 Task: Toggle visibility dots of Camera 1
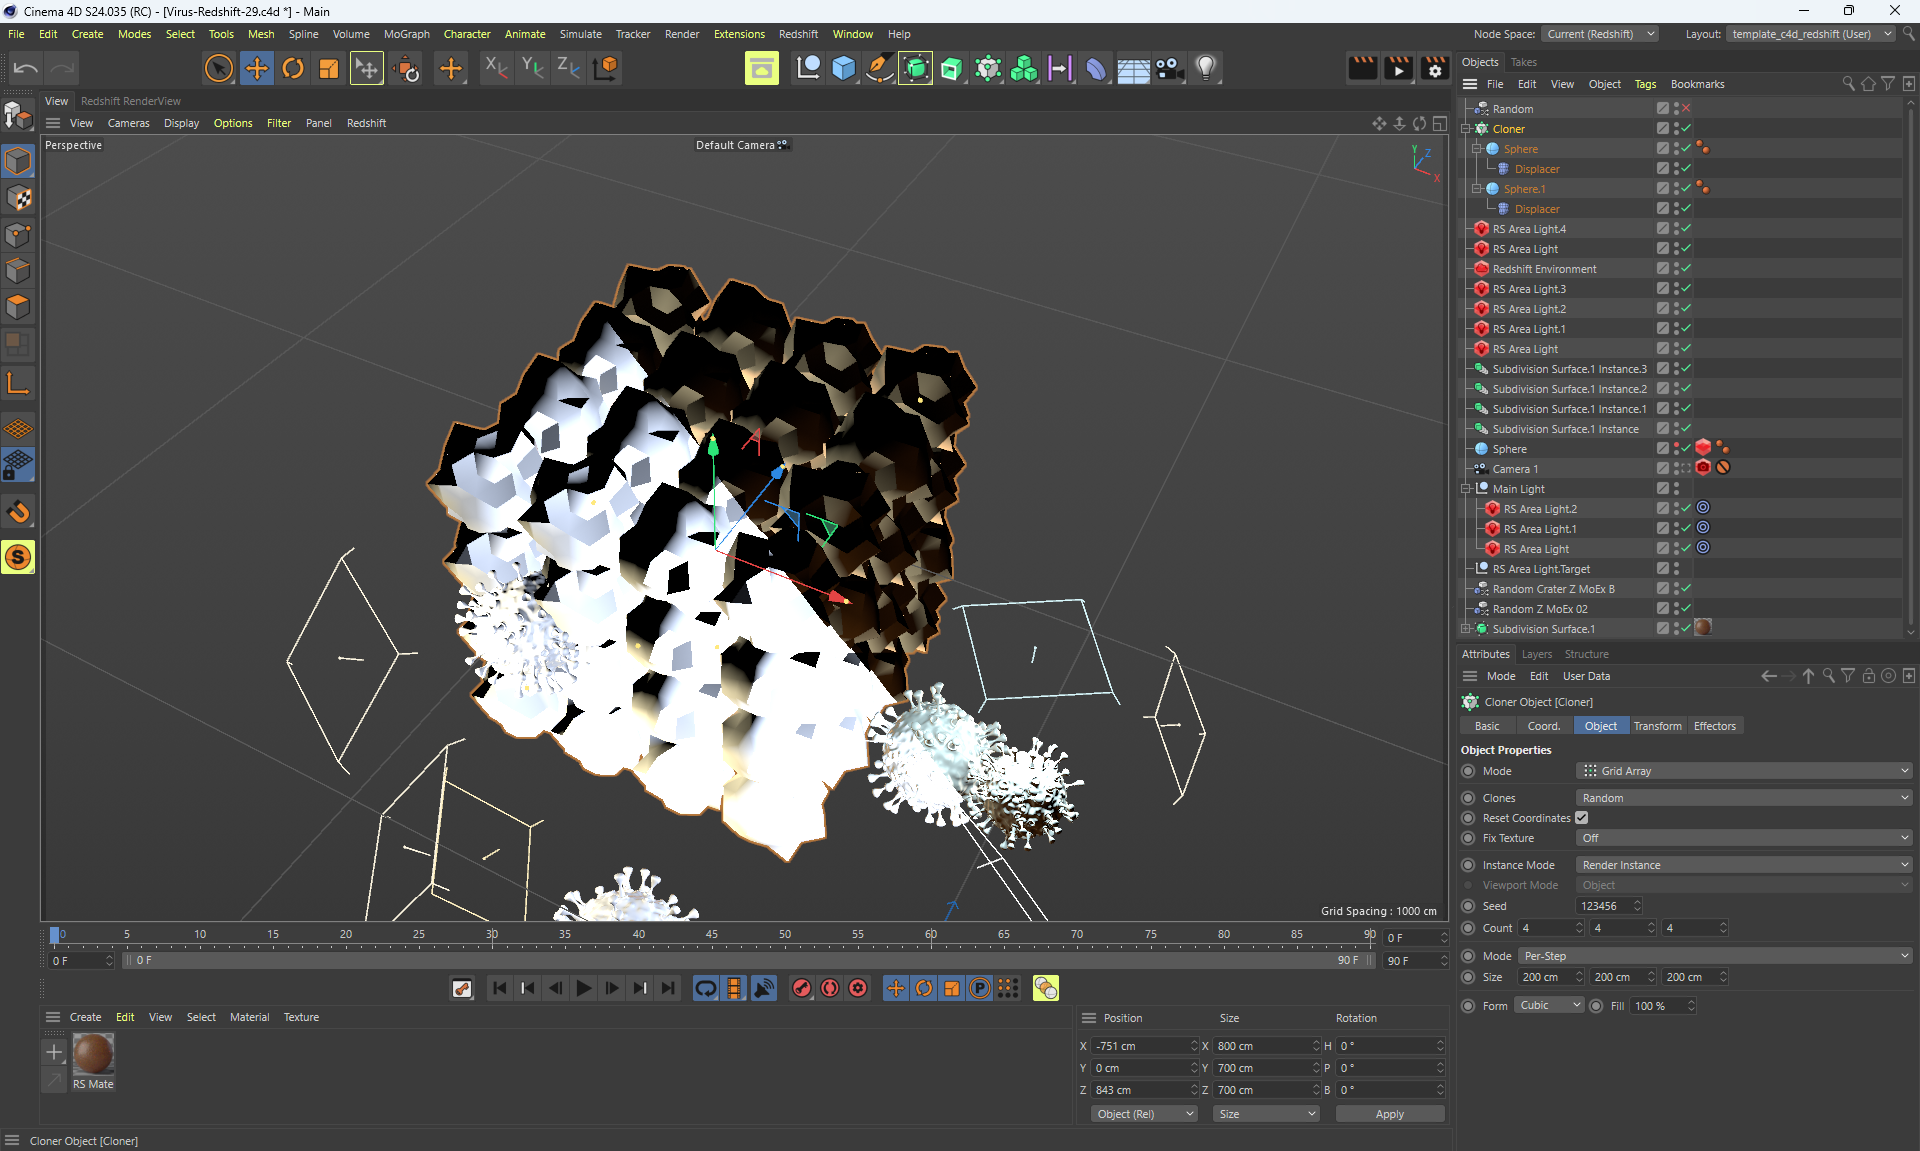click(x=1677, y=468)
